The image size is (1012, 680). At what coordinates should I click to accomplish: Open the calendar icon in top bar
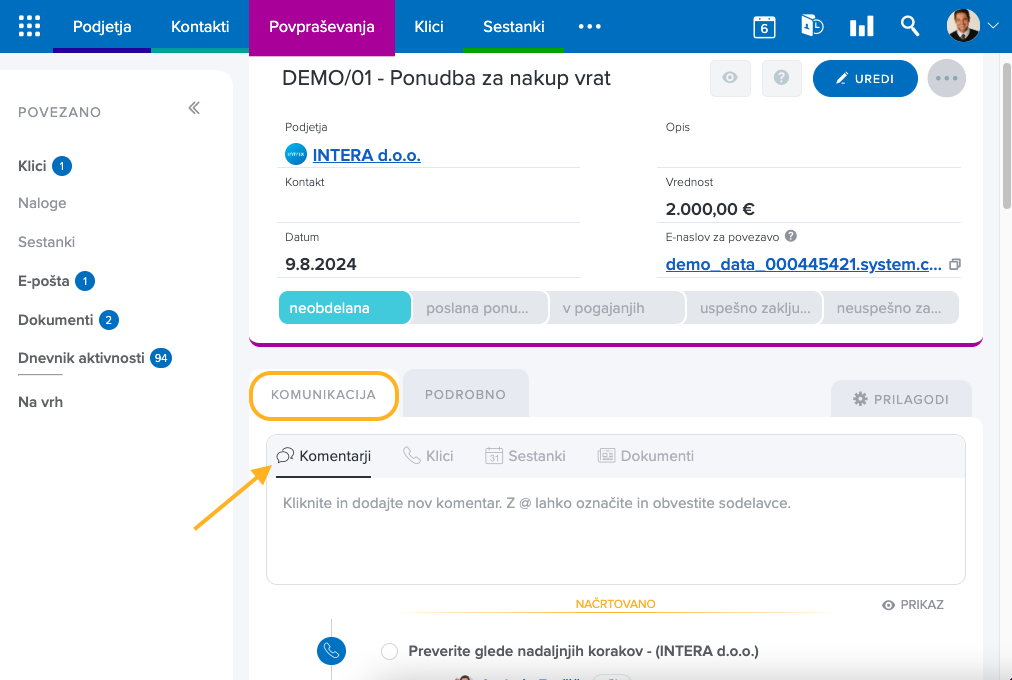[764, 27]
